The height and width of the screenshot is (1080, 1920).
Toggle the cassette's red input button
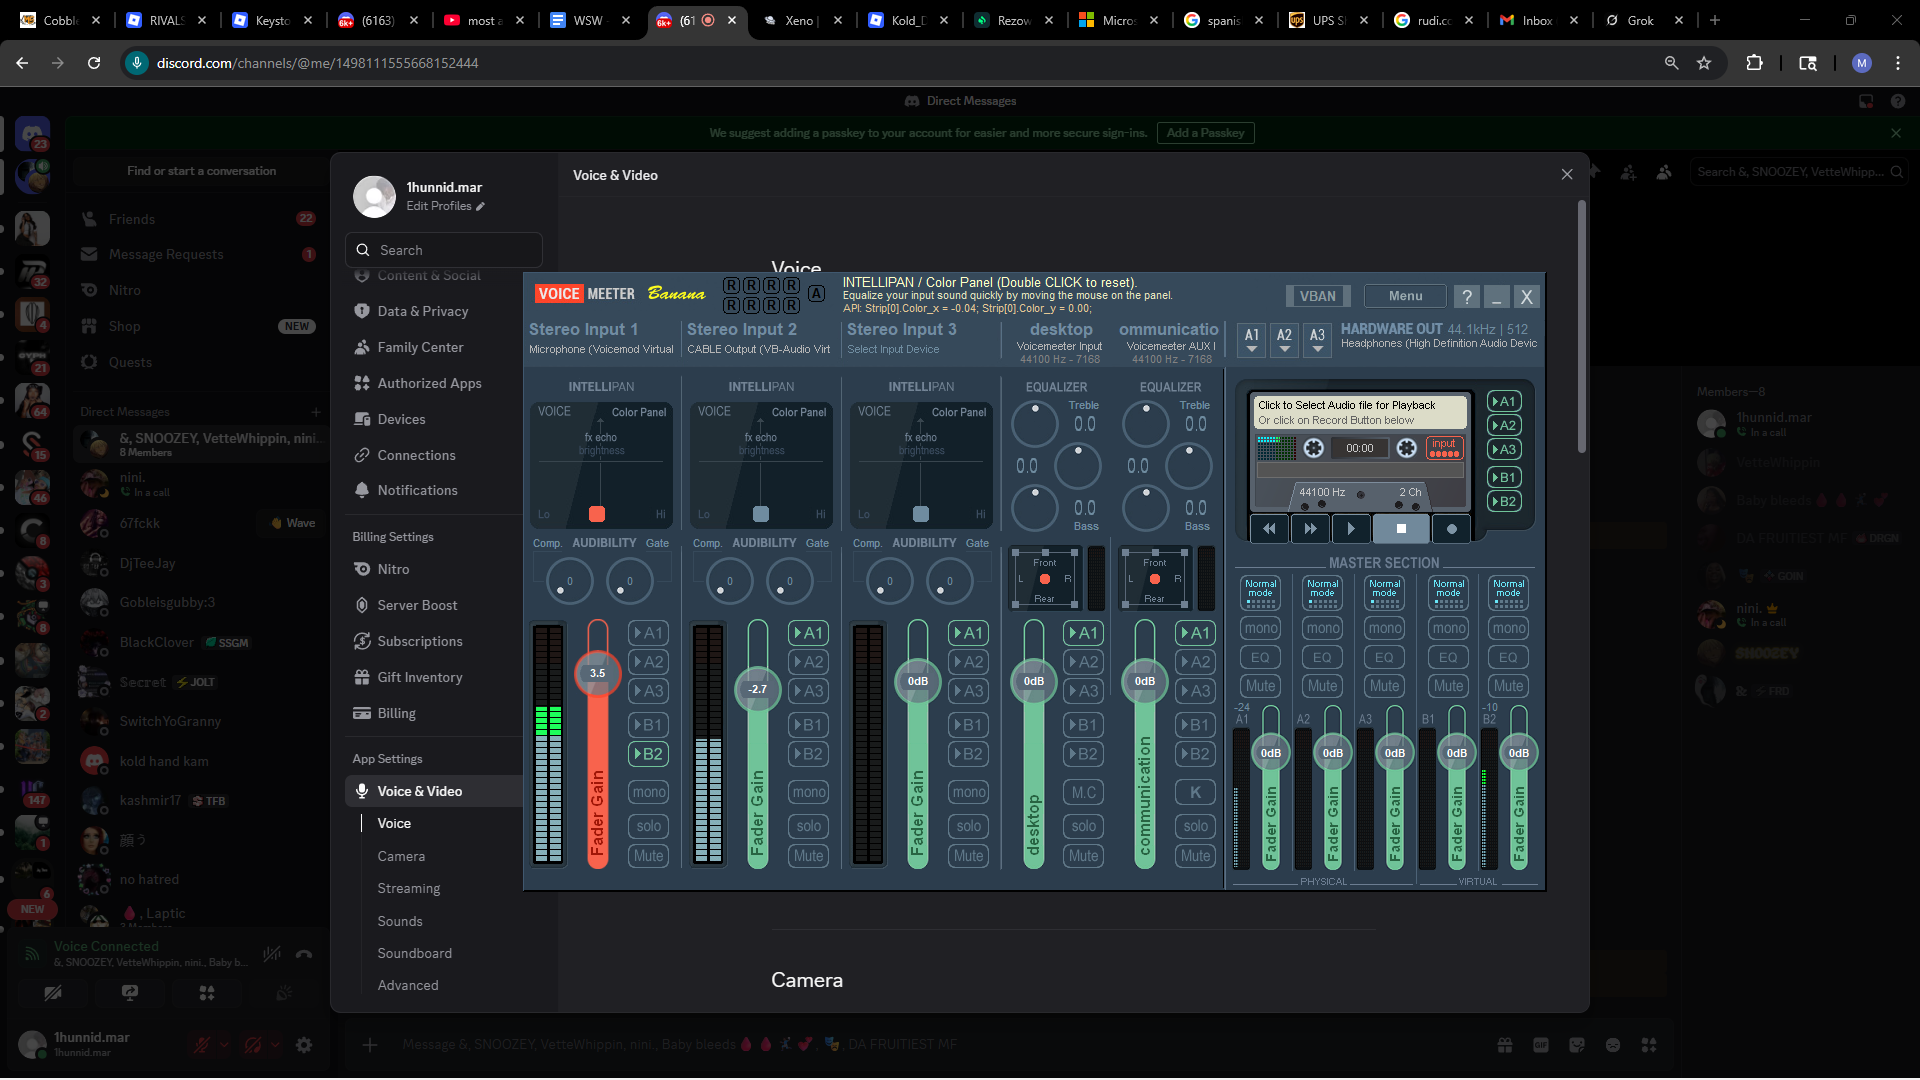[1444, 447]
